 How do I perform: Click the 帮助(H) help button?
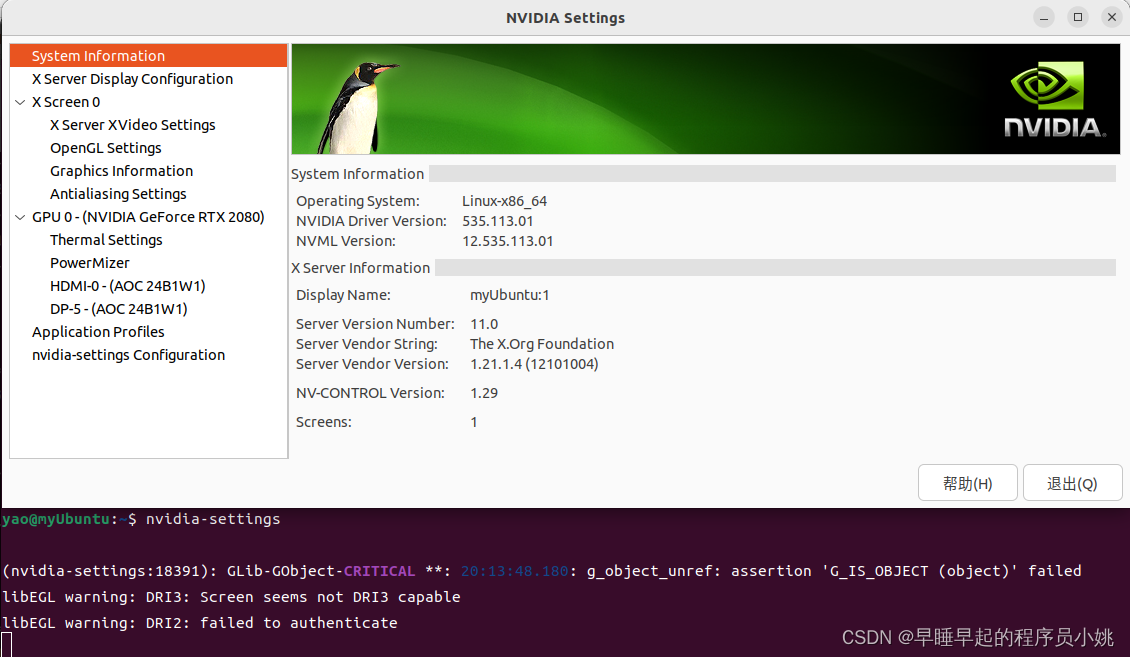pyautogui.click(x=968, y=483)
